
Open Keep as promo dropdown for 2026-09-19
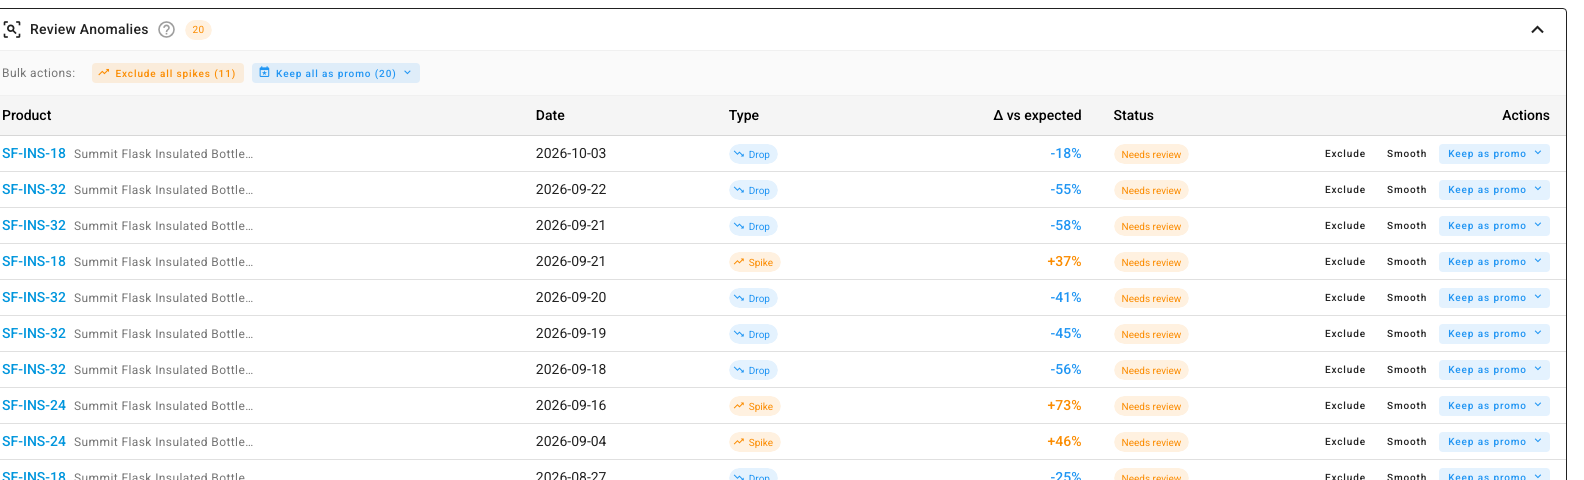(x=1494, y=334)
